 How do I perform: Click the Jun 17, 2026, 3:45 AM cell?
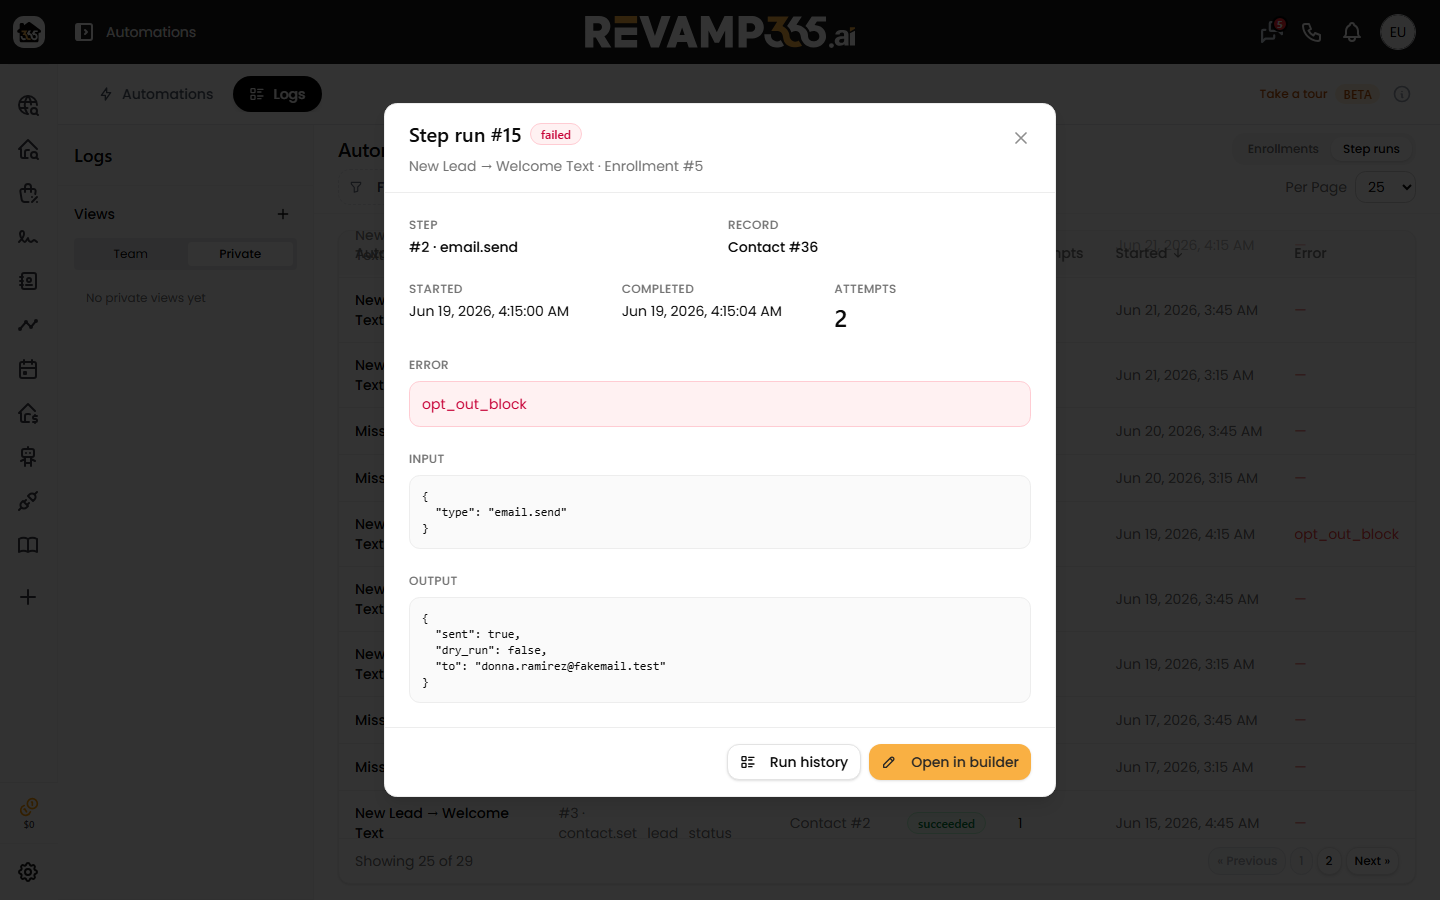click(x=1186, y=721)
